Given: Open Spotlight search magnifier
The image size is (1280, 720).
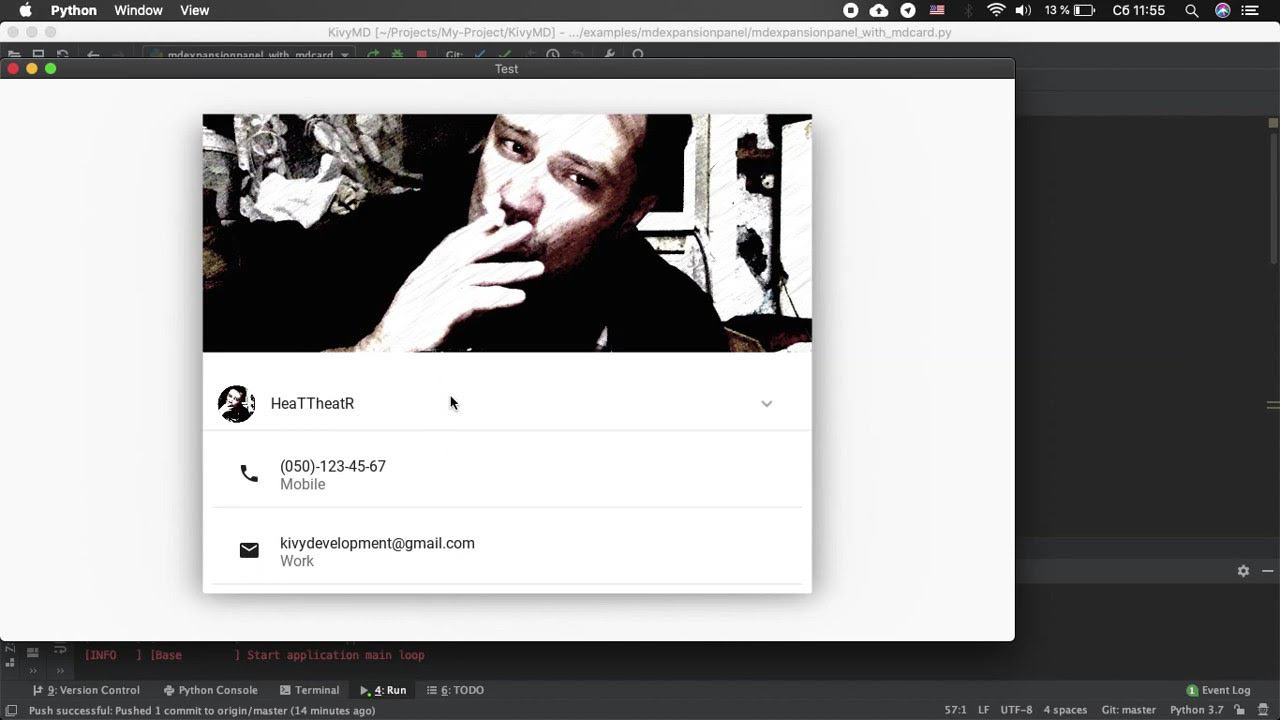Looking at the screenshot, I should click(1192, 10).
